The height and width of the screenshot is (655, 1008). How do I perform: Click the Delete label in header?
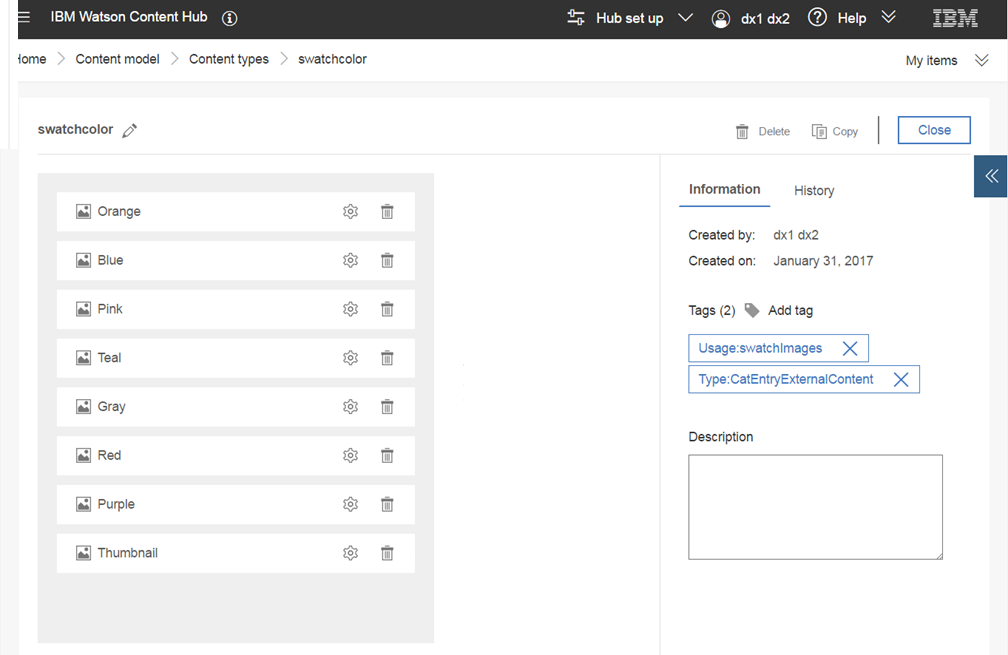(x=774, y=132)
